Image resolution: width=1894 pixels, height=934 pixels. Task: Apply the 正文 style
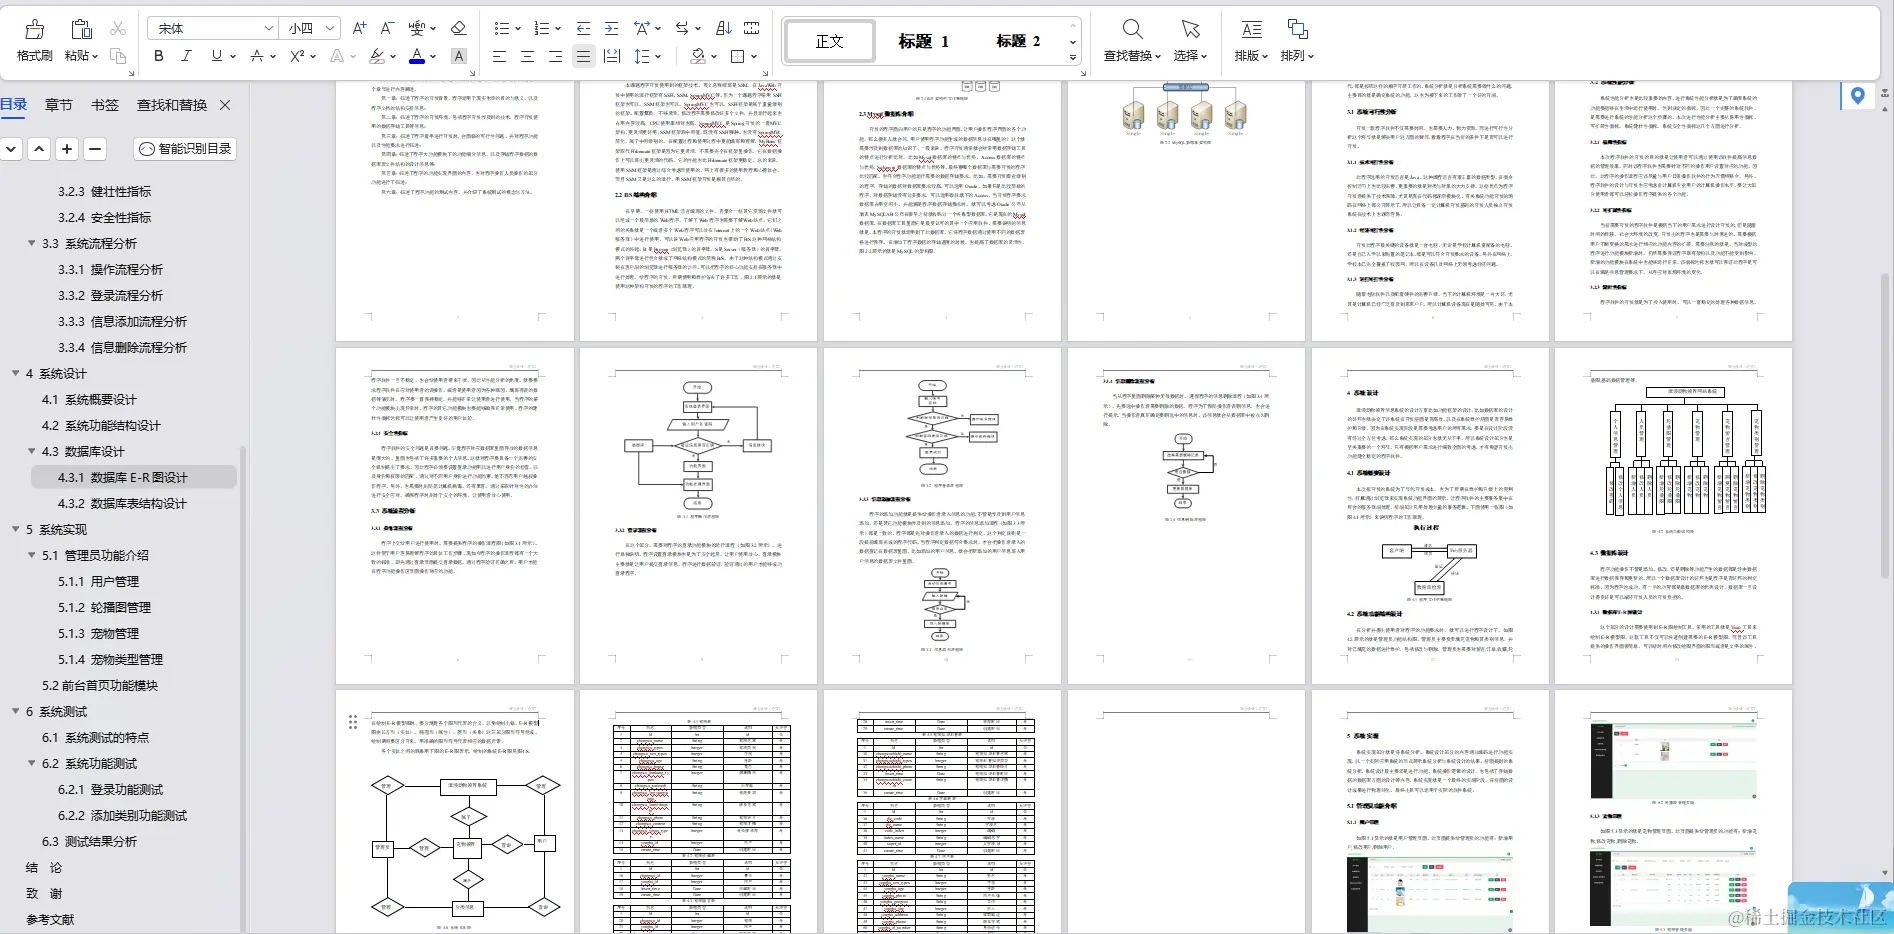(829, 41)
